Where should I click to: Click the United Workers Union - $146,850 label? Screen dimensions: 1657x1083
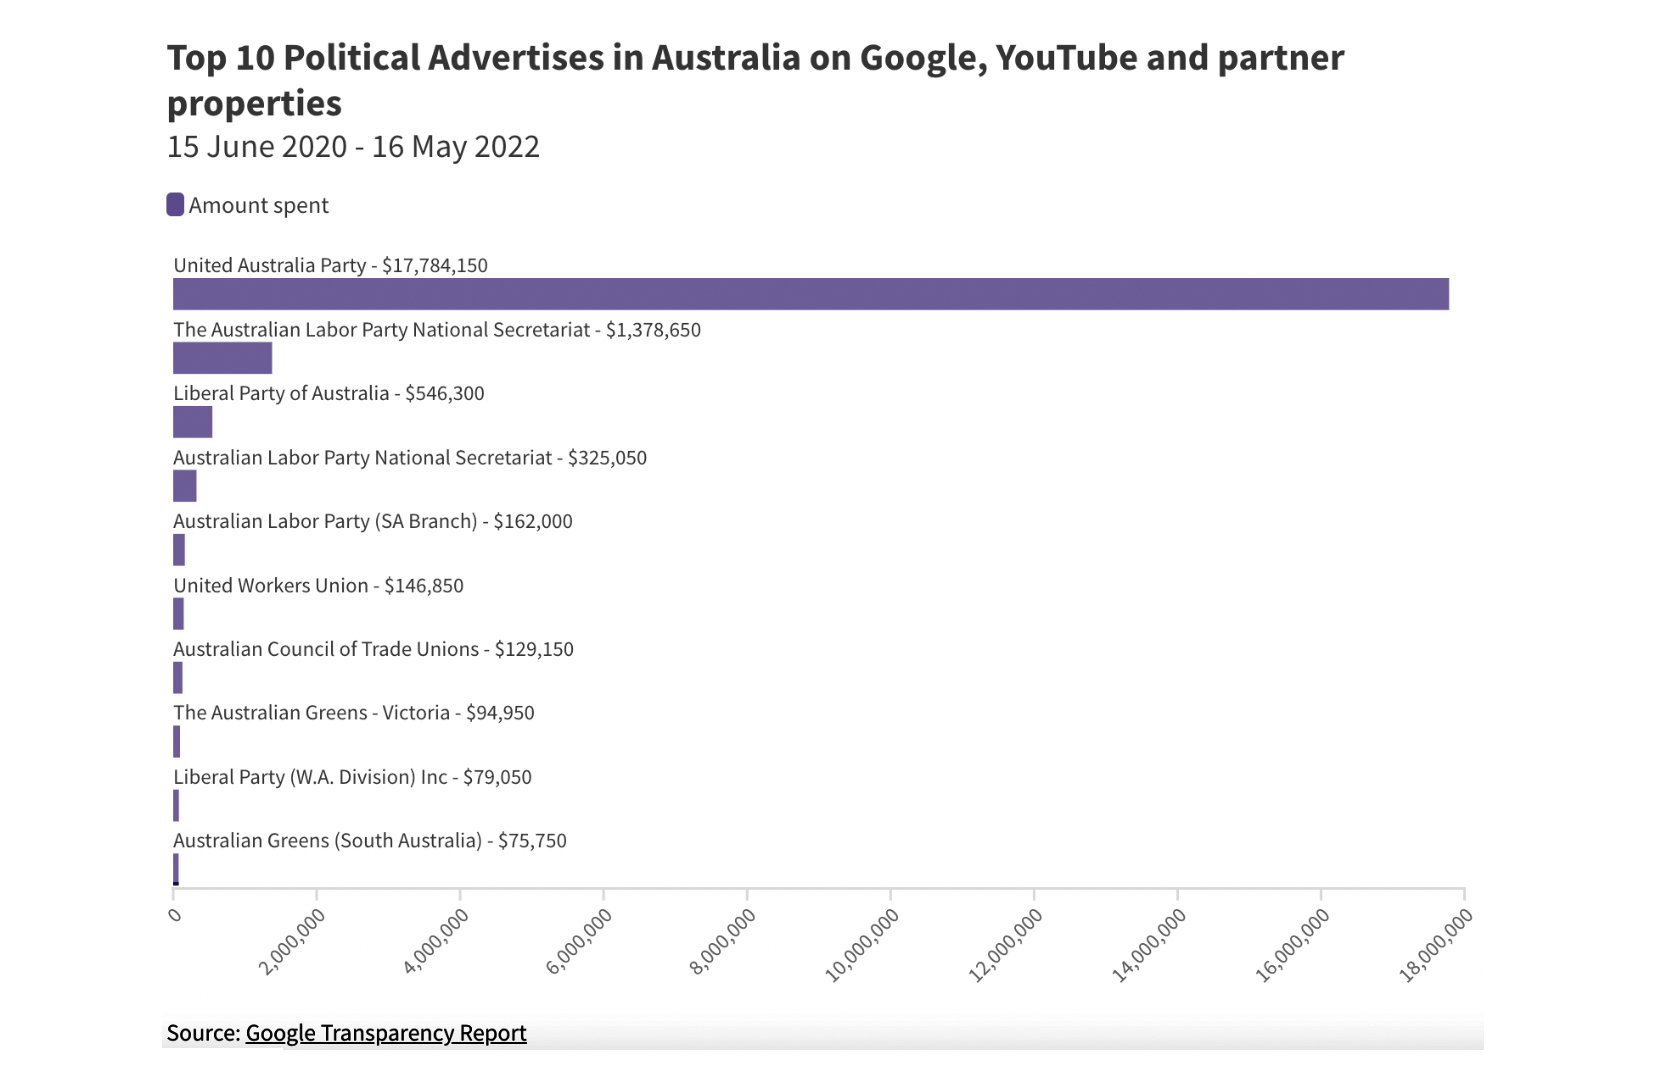(x=318, y=585)
